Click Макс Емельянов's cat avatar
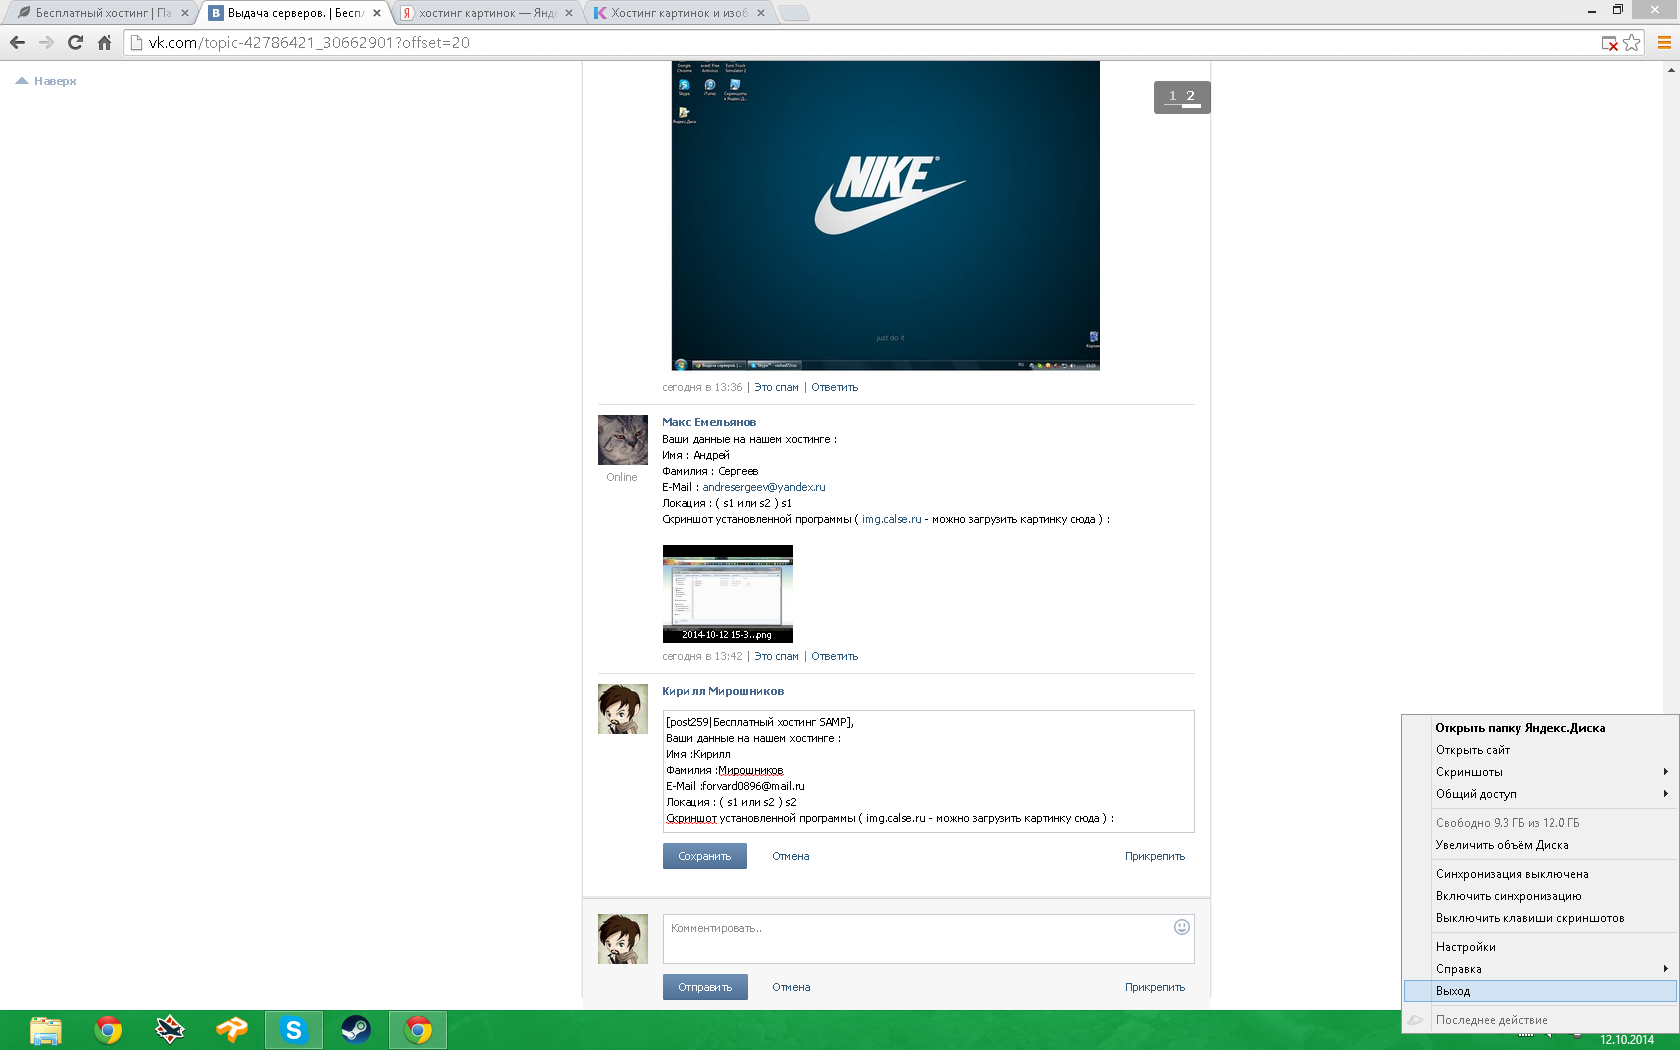The image size is (1680, 1050). 623,440
